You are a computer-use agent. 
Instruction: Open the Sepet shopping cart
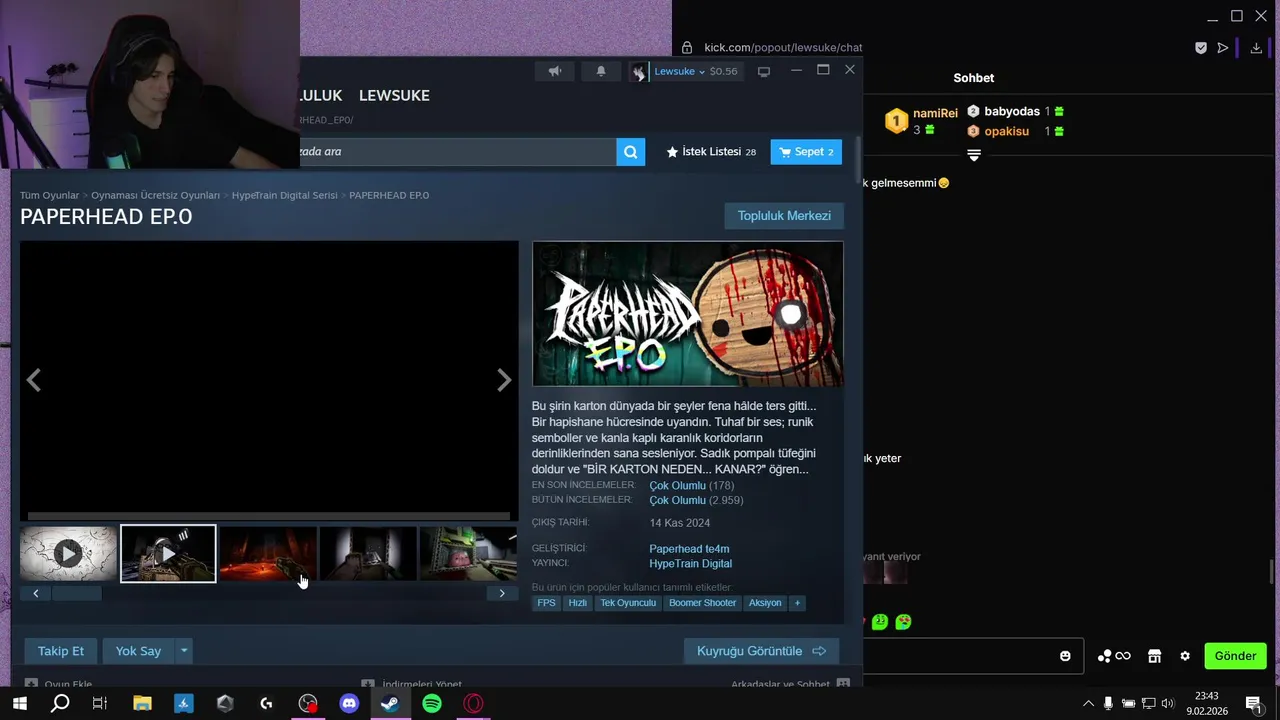[x=806, y=152]
